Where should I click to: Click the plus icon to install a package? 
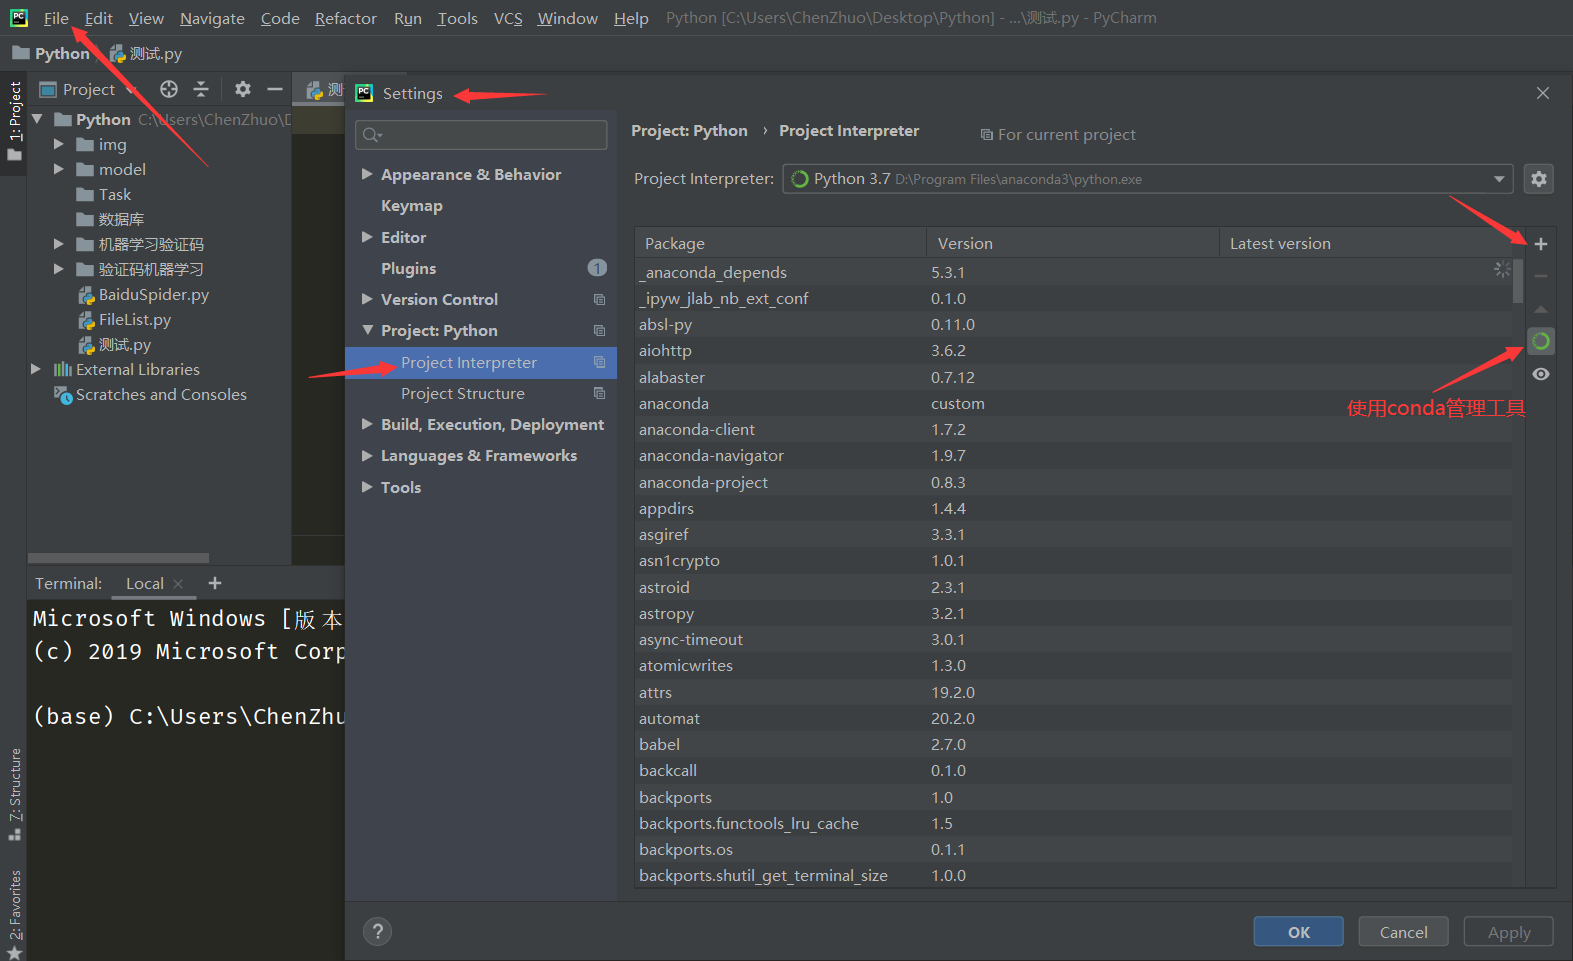[1540, 244]
